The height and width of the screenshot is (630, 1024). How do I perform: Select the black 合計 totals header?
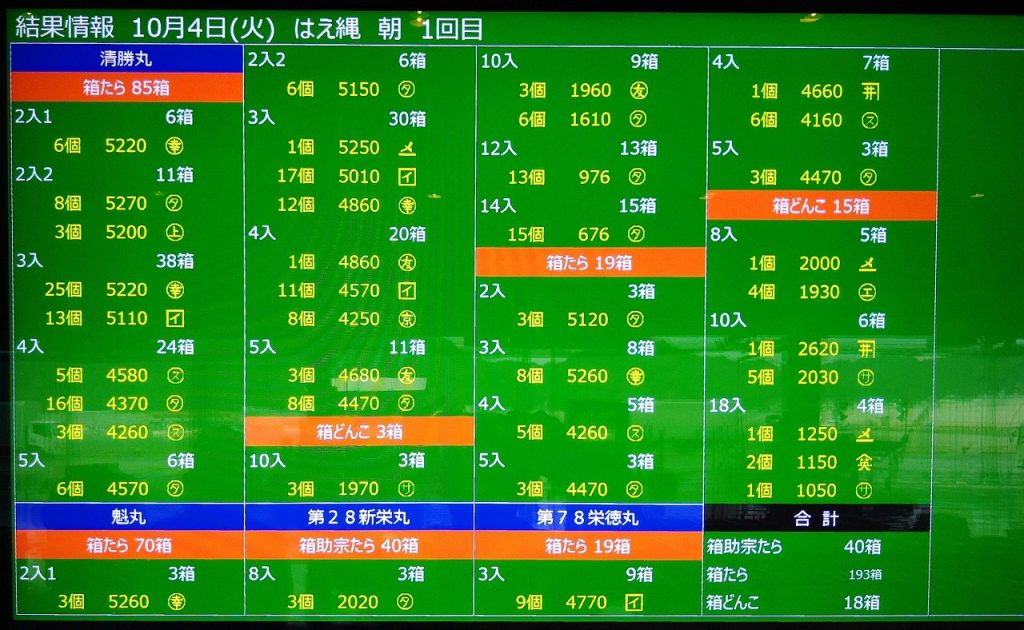pyautogui.click(x=817, y=519)
